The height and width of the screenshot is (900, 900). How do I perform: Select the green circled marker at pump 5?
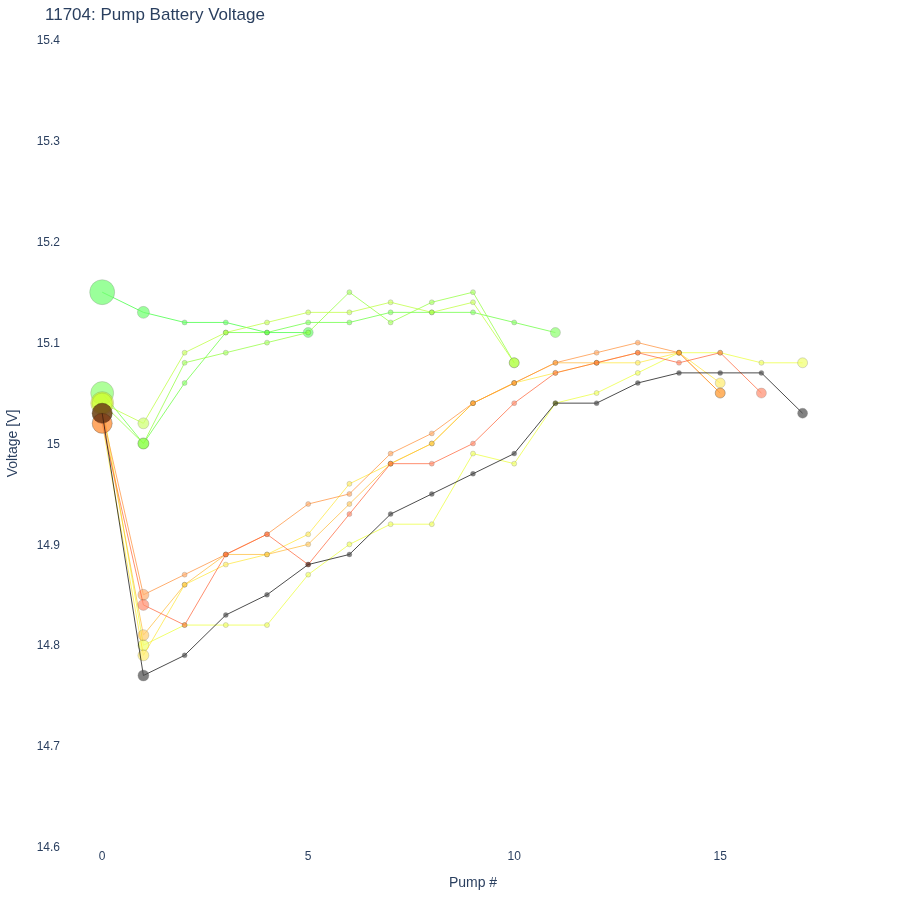tap(308, 332)
